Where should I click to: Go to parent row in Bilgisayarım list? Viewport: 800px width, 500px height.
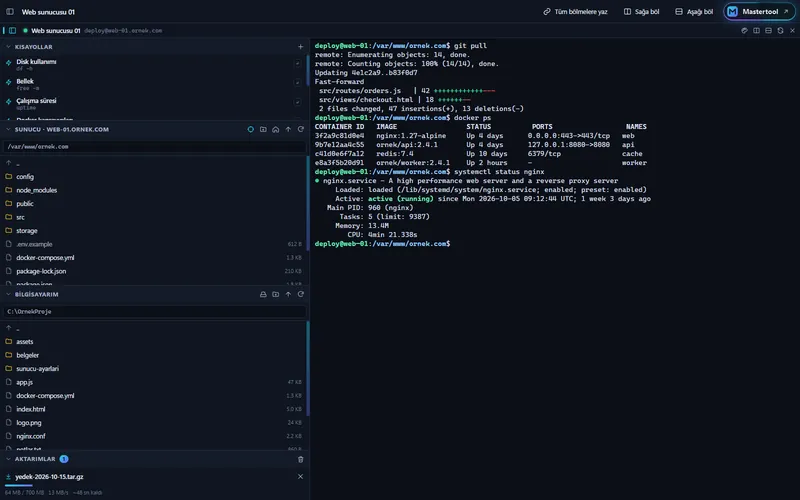153,328
